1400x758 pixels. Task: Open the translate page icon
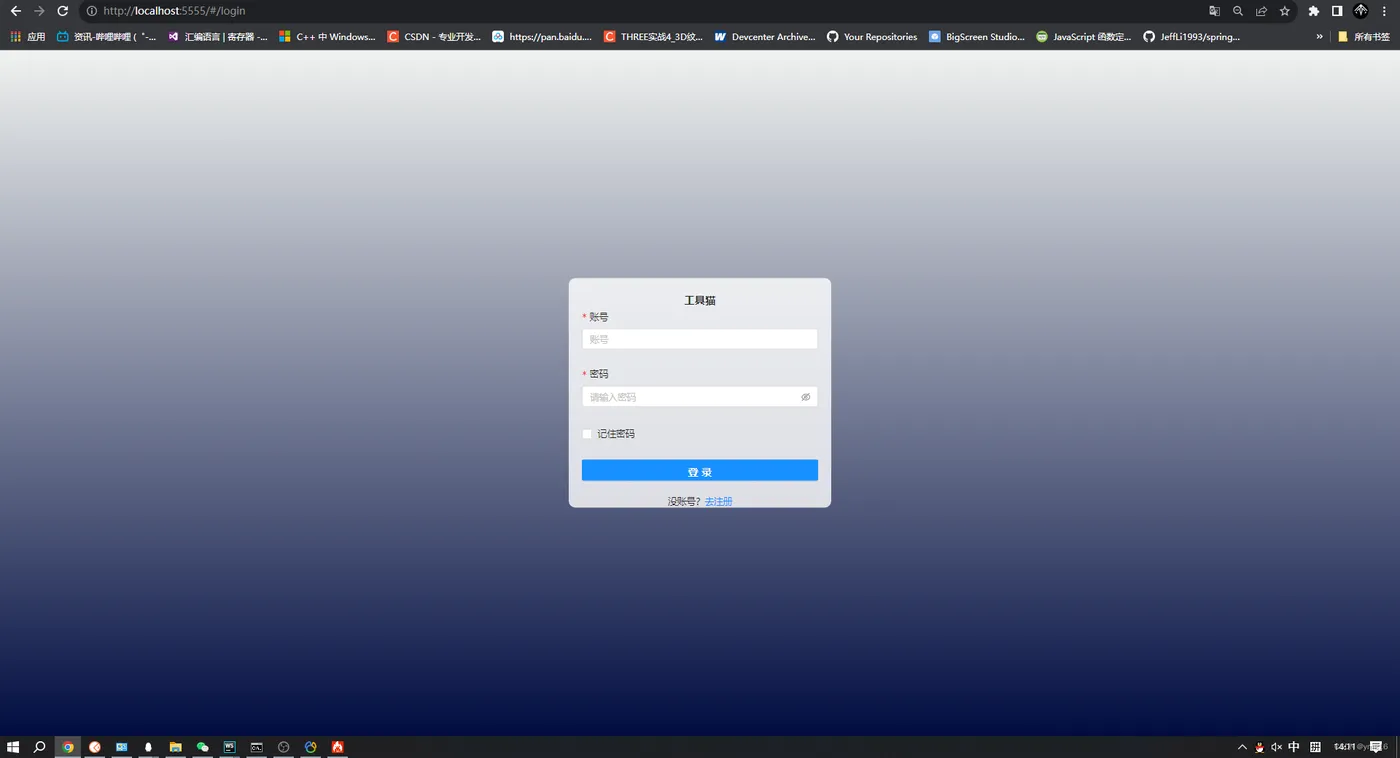coord(1214,11)
